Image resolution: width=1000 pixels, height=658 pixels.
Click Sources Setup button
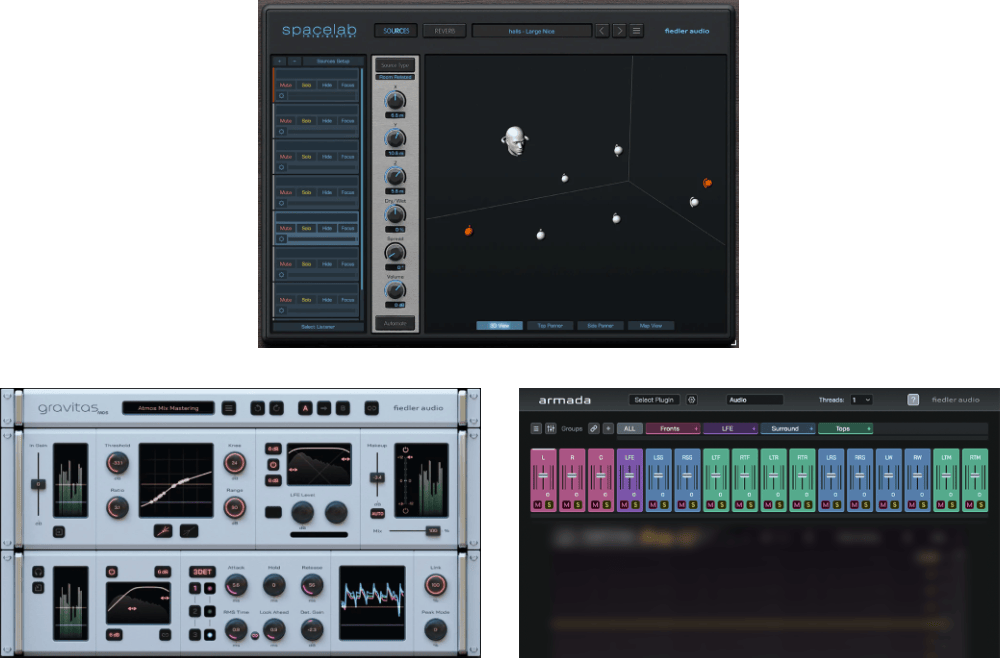click(x=333, y=61)
